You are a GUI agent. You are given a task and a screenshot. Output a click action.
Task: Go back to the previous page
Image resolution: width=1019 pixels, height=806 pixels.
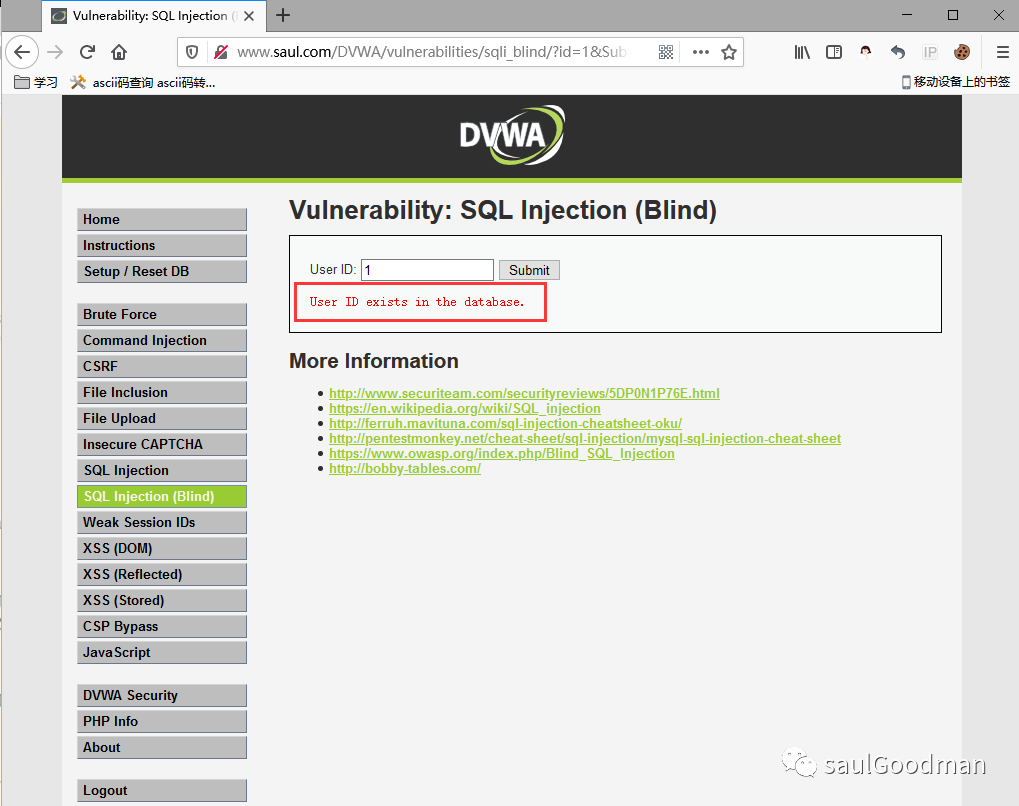pyautogui.click(x=22, y=52)
